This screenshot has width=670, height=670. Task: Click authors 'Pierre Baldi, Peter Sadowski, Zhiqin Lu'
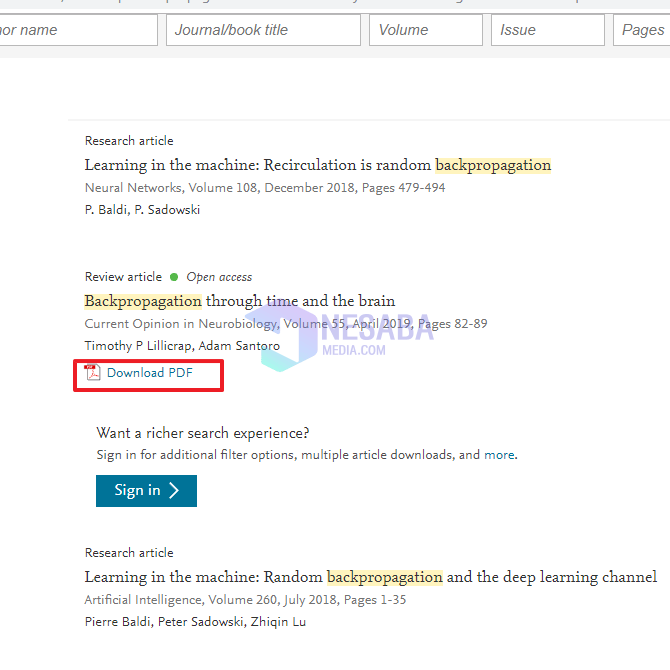pos(195,622)
